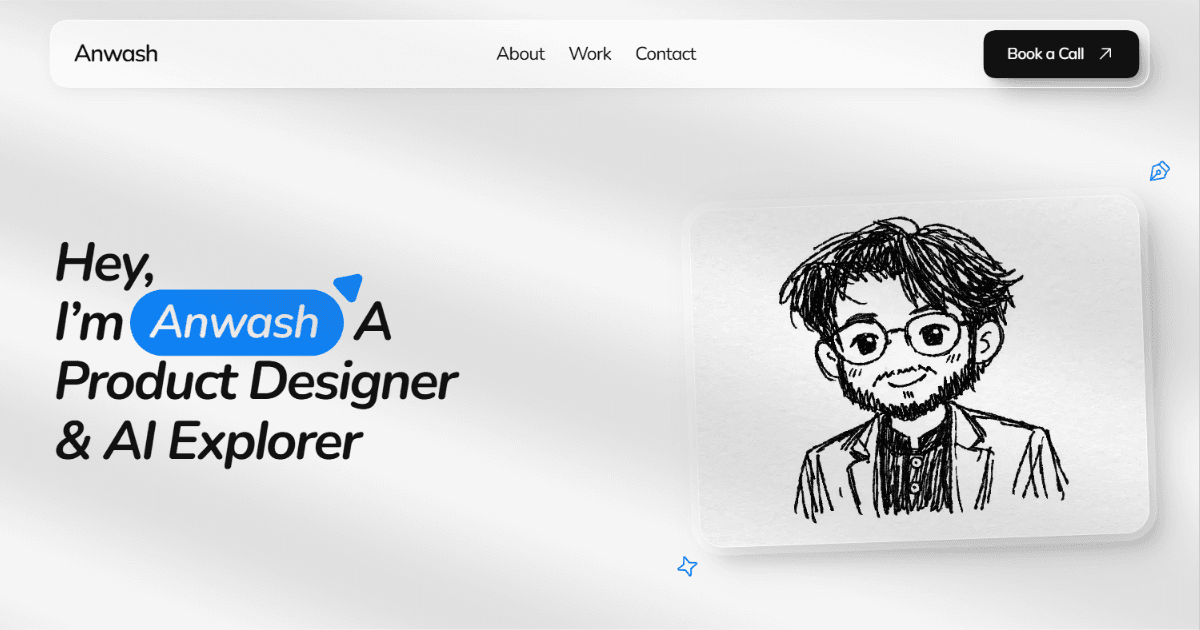Click empty navbar space beside Anwash logo
Image resolution: width=1200 pixels, height=630 pixels.
tap(320, 54)
